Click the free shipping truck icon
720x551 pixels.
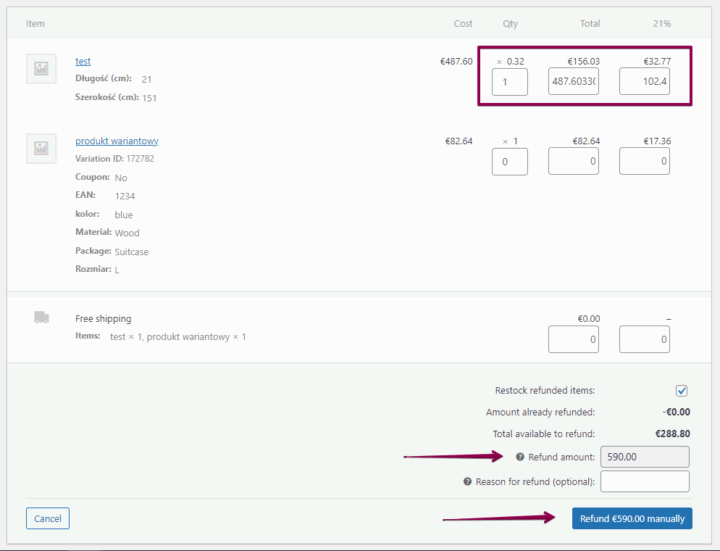41,318
